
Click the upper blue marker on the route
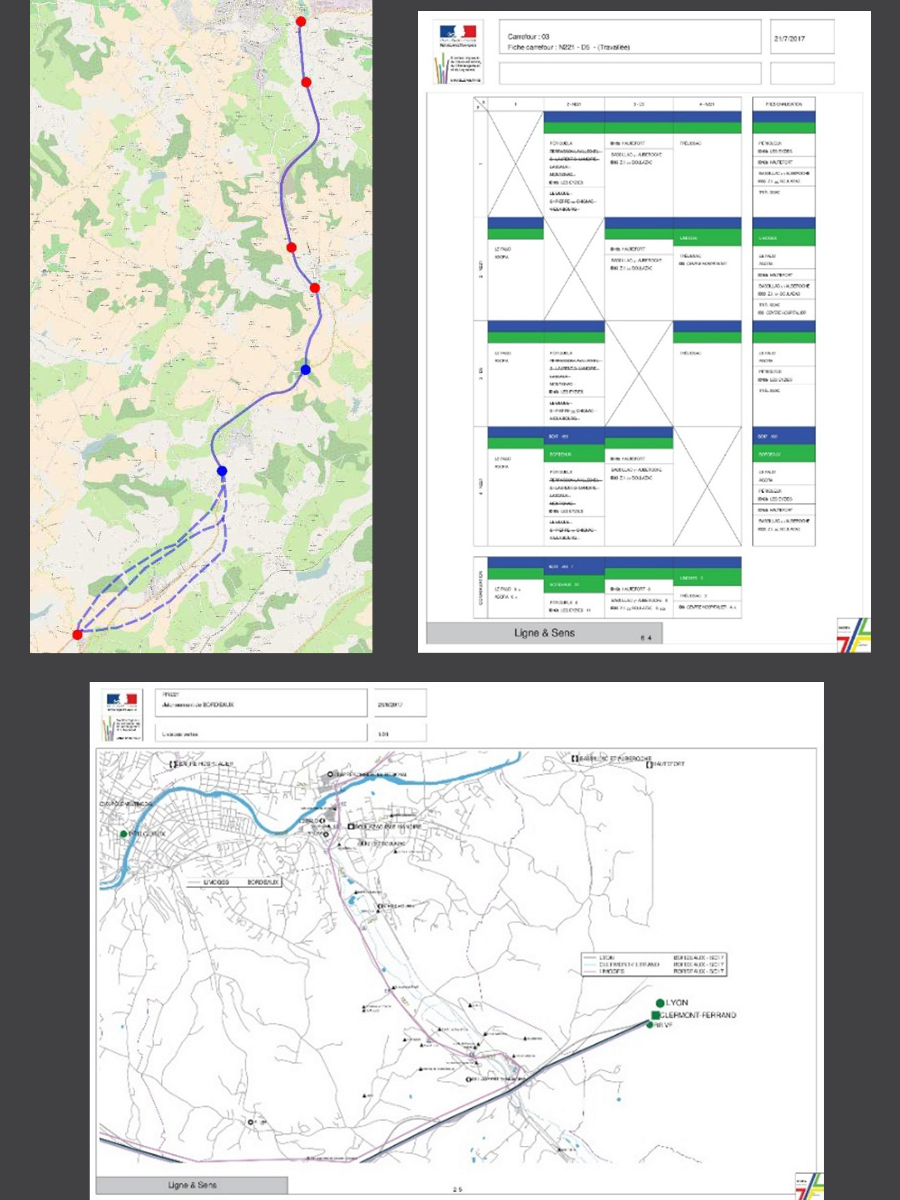tap(306, 370)
